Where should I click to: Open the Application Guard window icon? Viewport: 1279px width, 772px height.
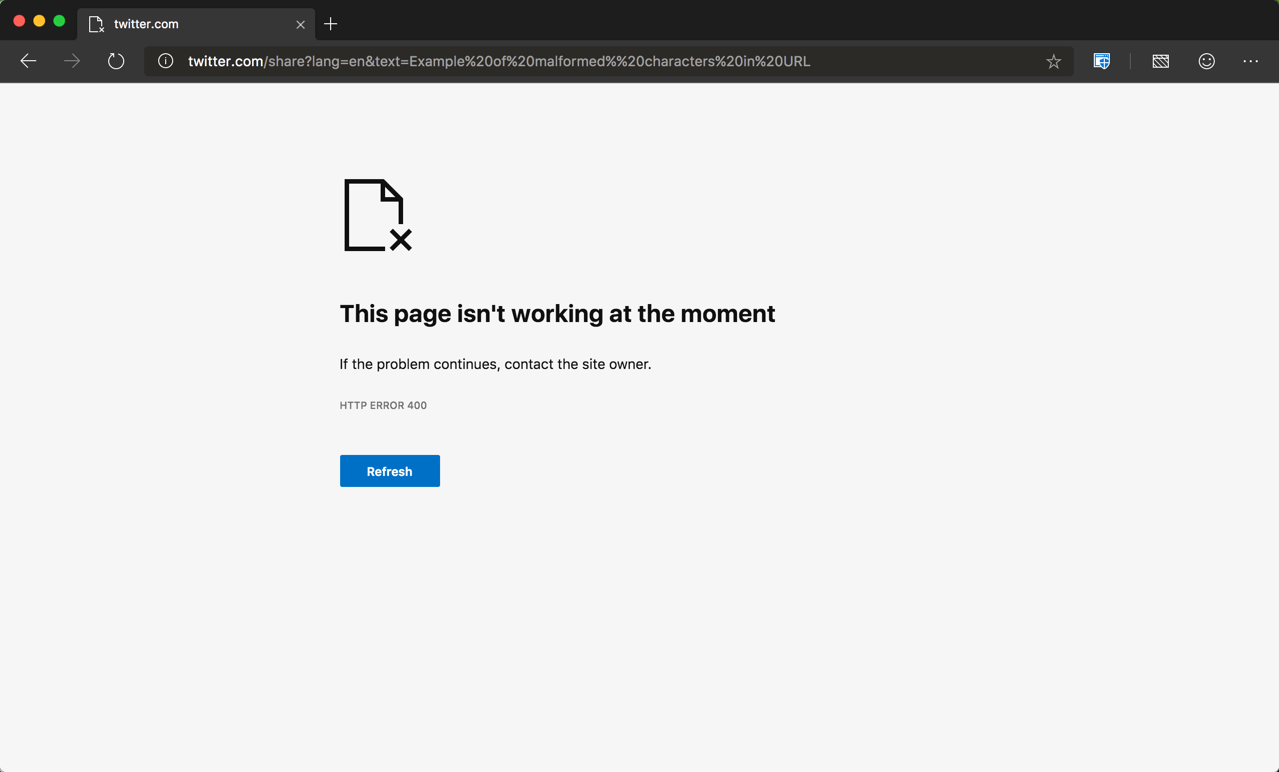1101,61
